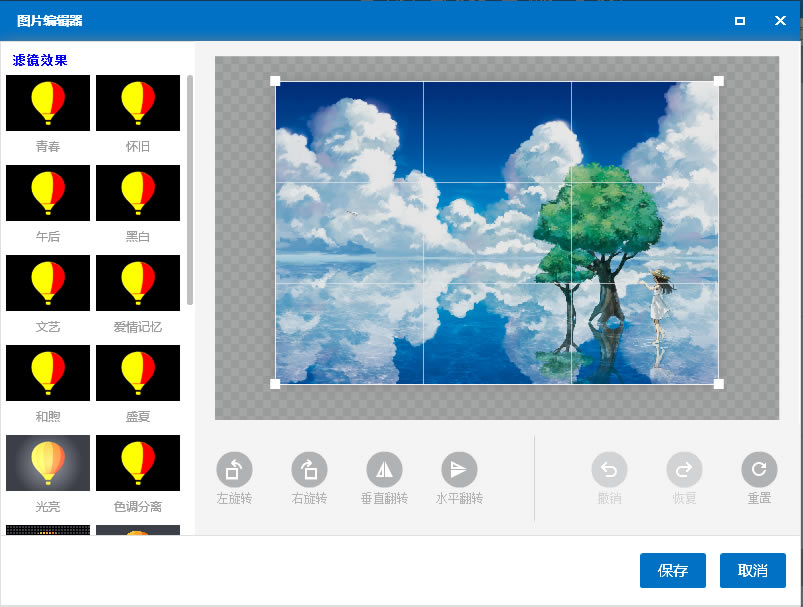Click the 黑白 filter label
The width and height of the screenshot is (803, 607).
coord(138,237)
